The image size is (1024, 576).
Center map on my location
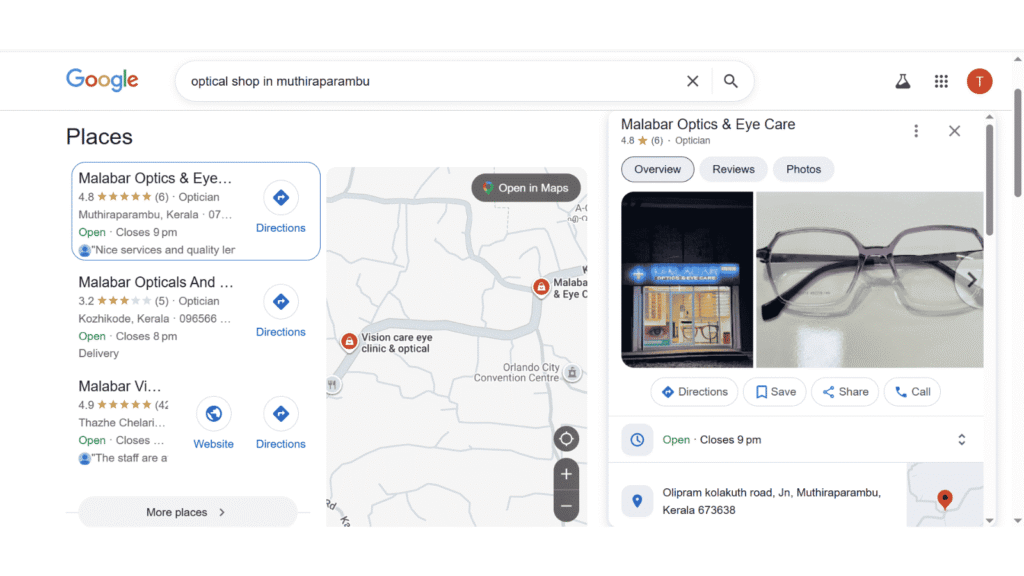[x=566, y=439]
